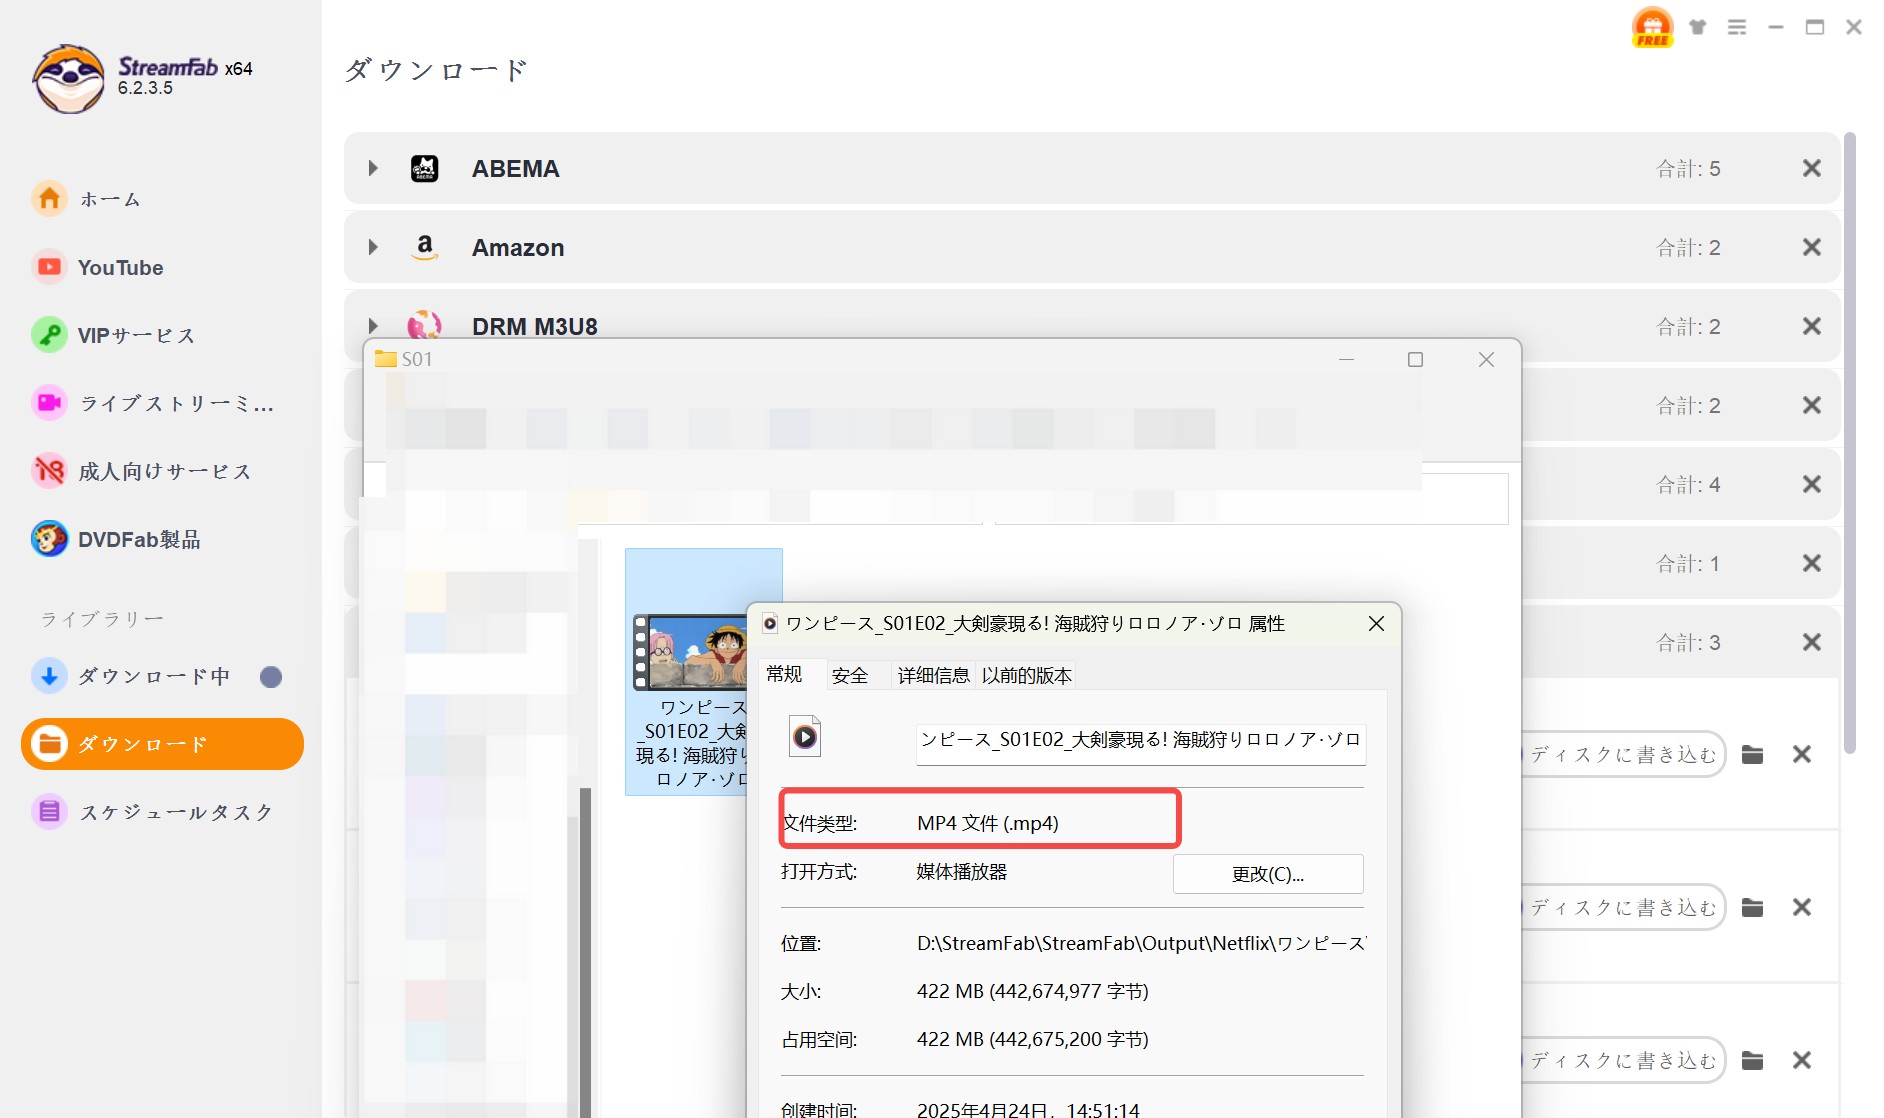Click the size value 422 MB (442,674,977 字节)
The height and width of the screenshot is (1118, 1884).
1033,991
